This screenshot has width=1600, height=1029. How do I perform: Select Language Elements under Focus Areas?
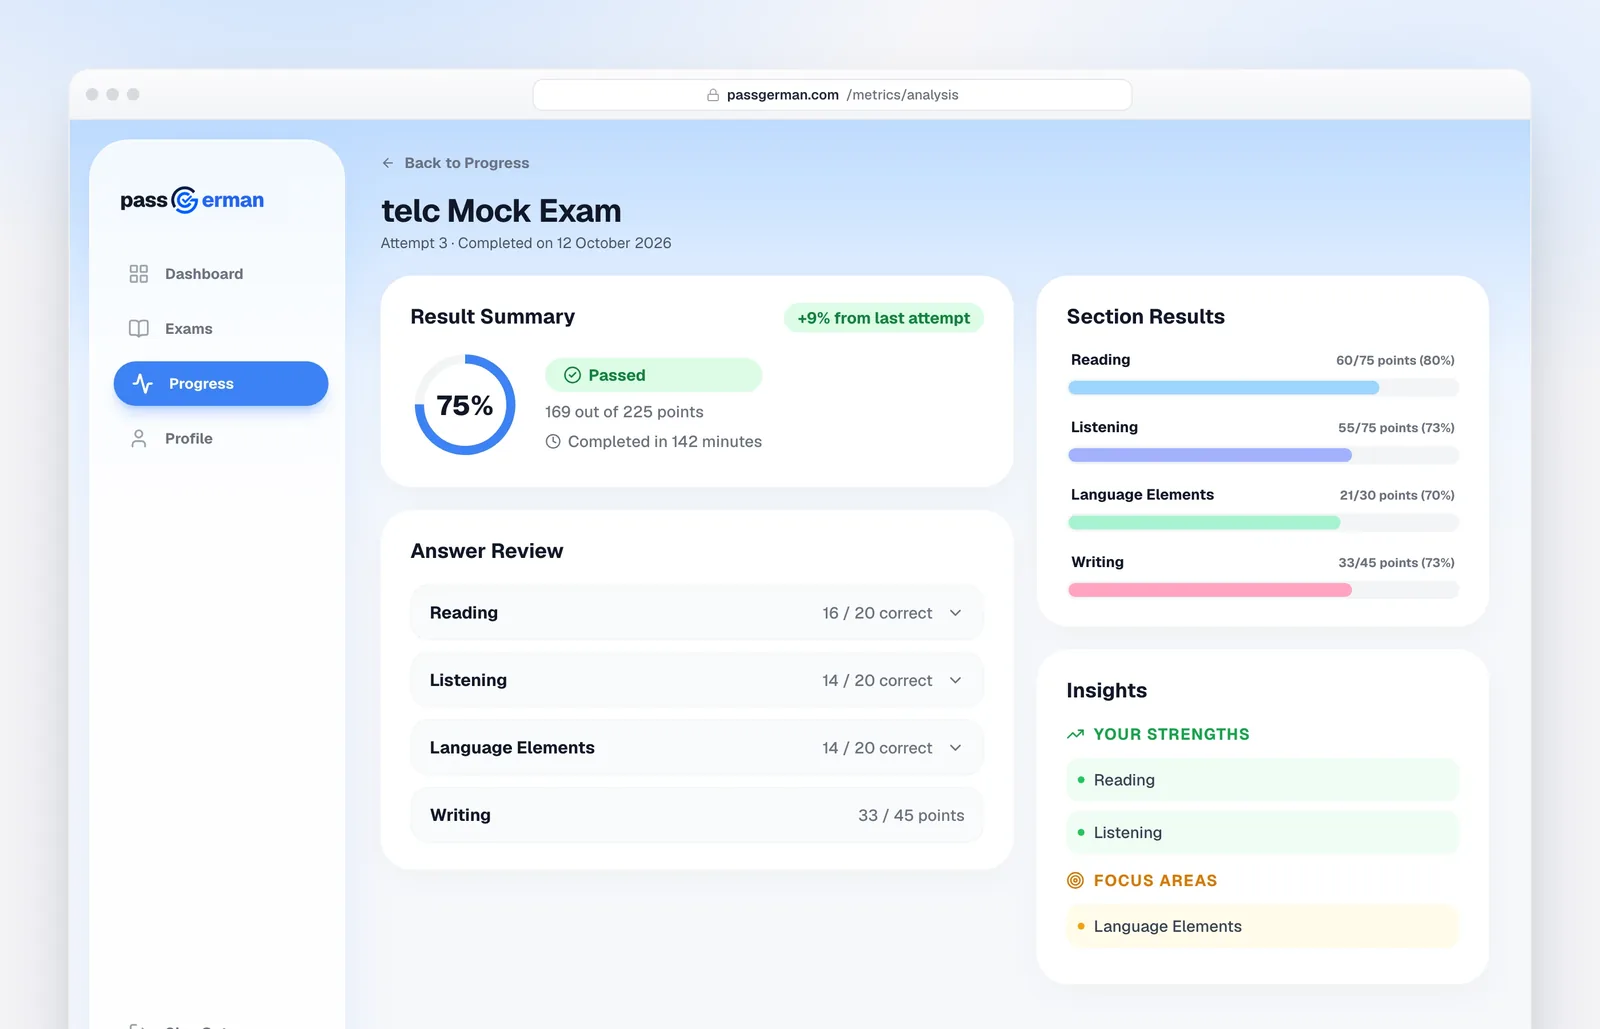tap(1263, 926)
